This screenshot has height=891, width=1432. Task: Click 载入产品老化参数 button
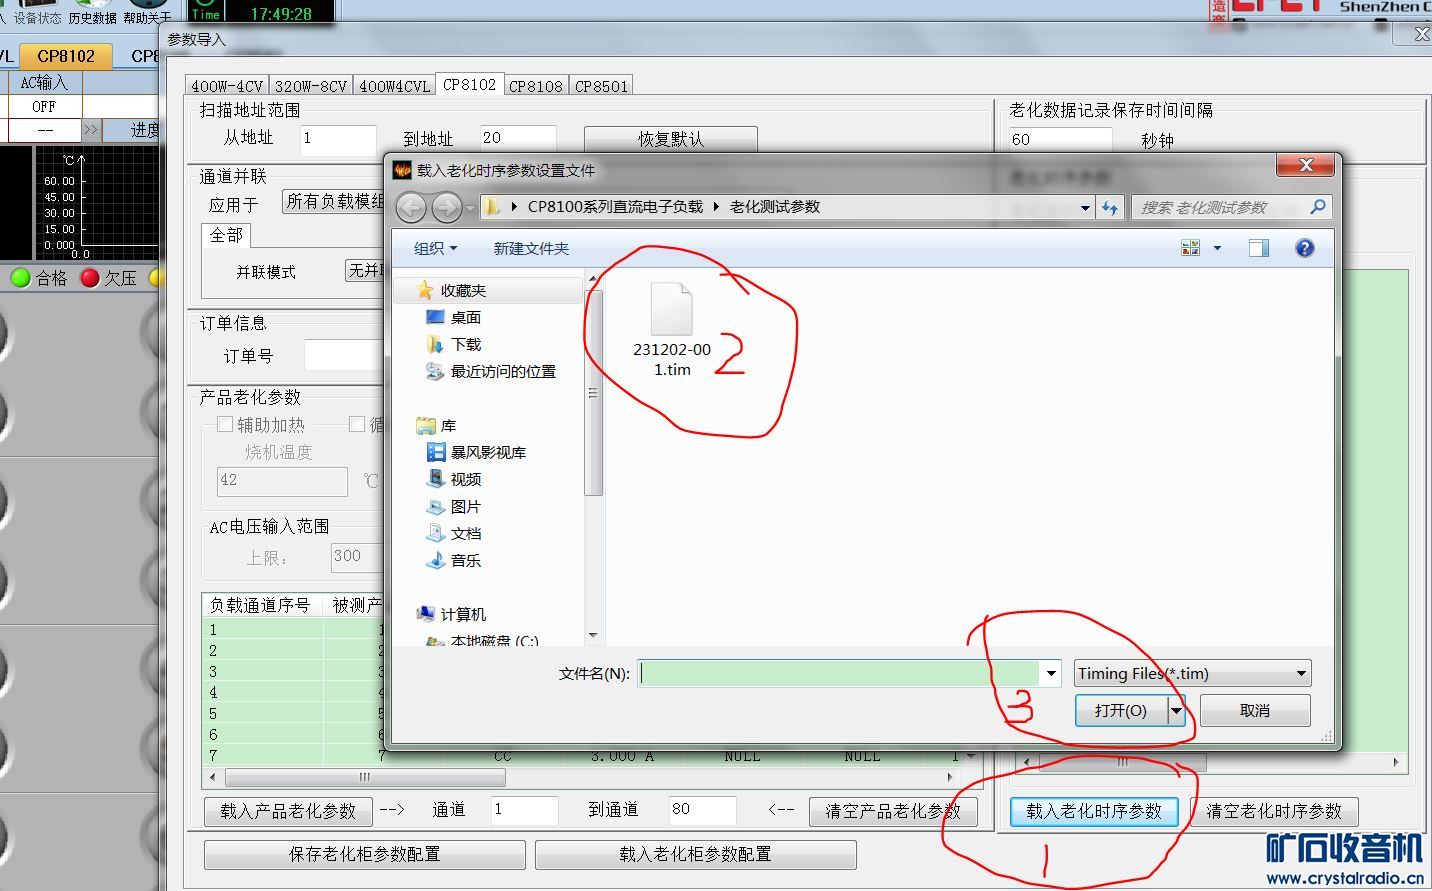(x=288, y=811)
